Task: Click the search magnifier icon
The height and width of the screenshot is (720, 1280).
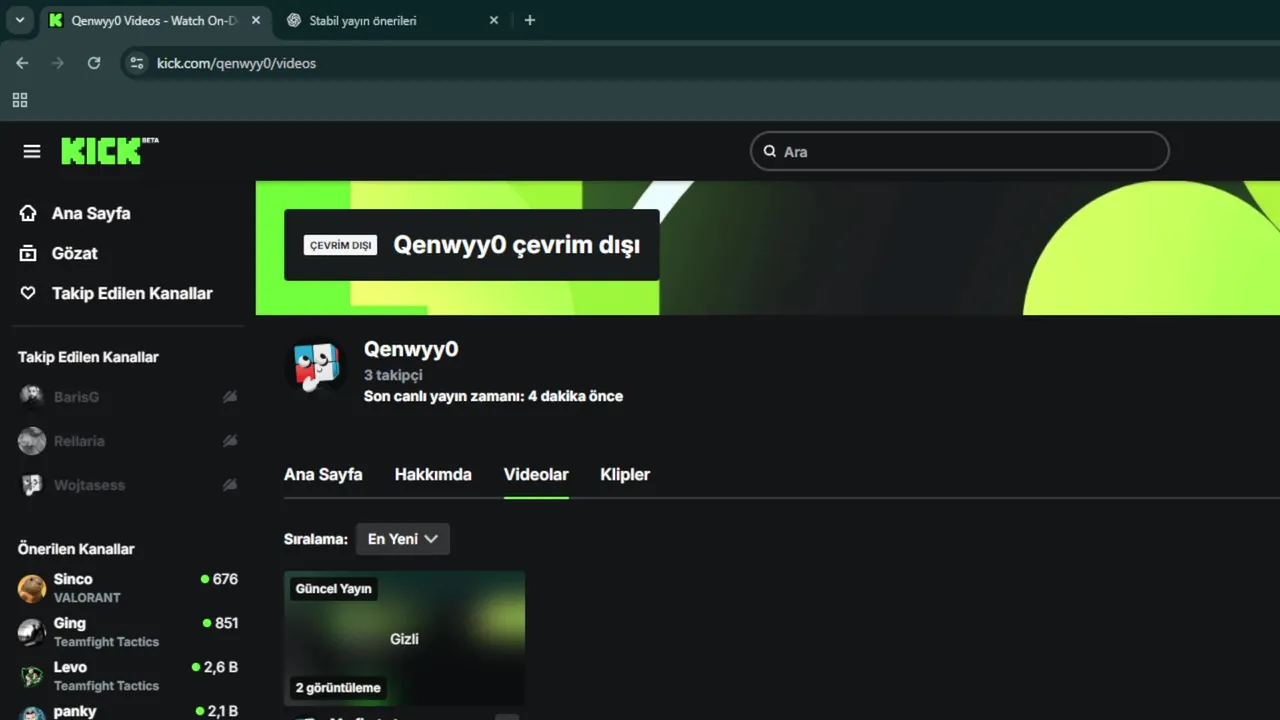Action: (770, 151)
